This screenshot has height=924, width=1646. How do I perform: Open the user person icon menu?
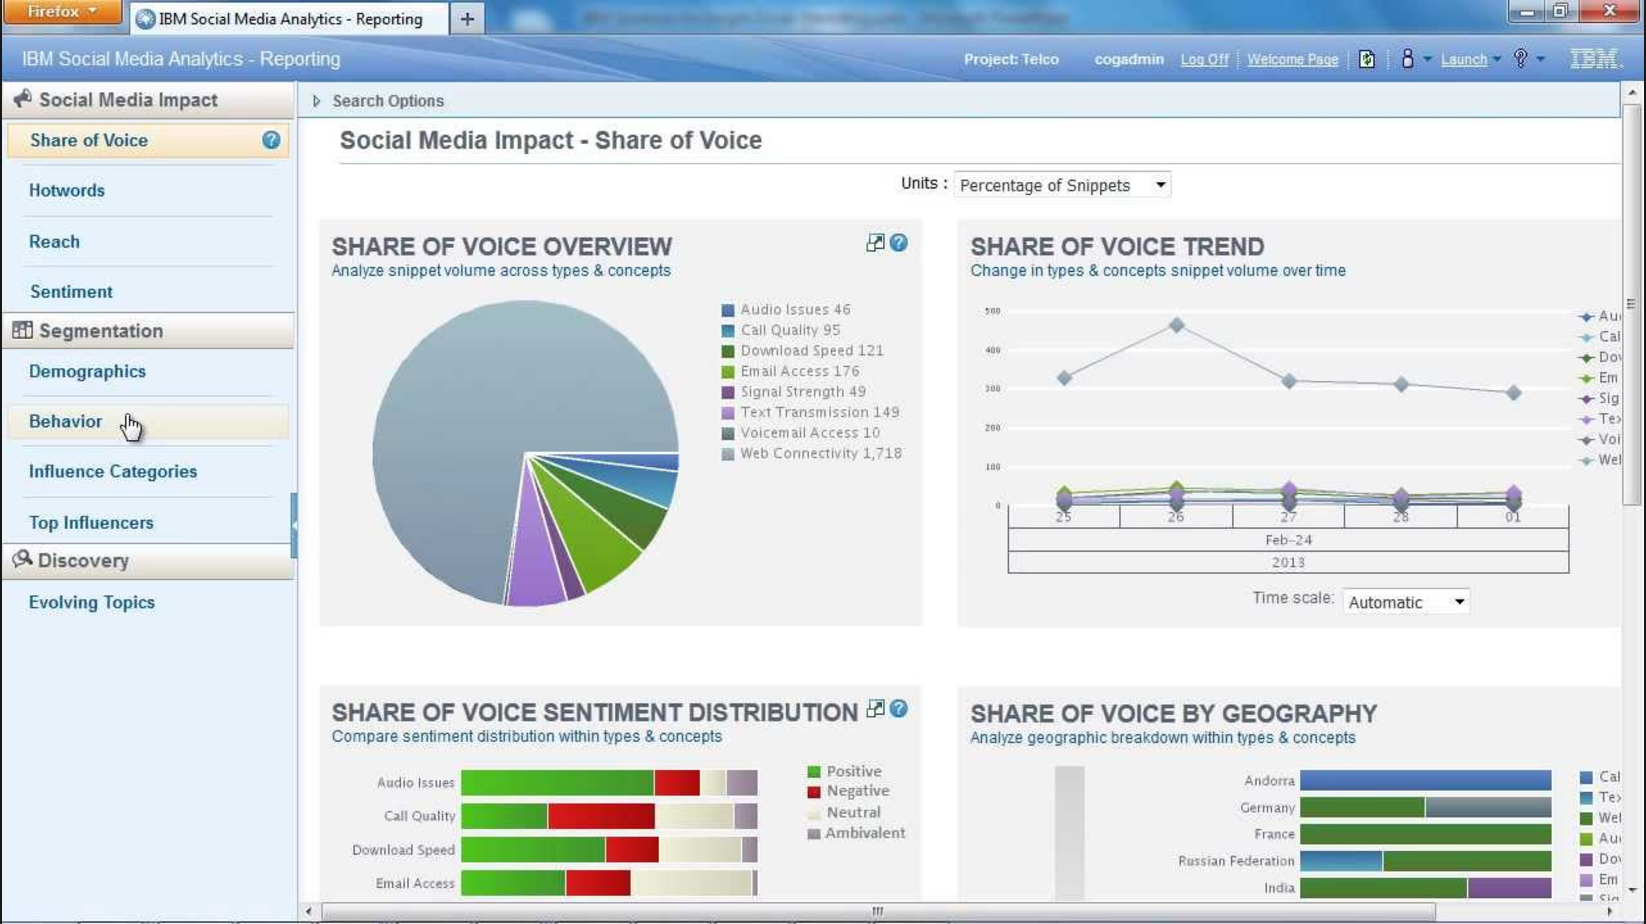(x=1407, y=59)
